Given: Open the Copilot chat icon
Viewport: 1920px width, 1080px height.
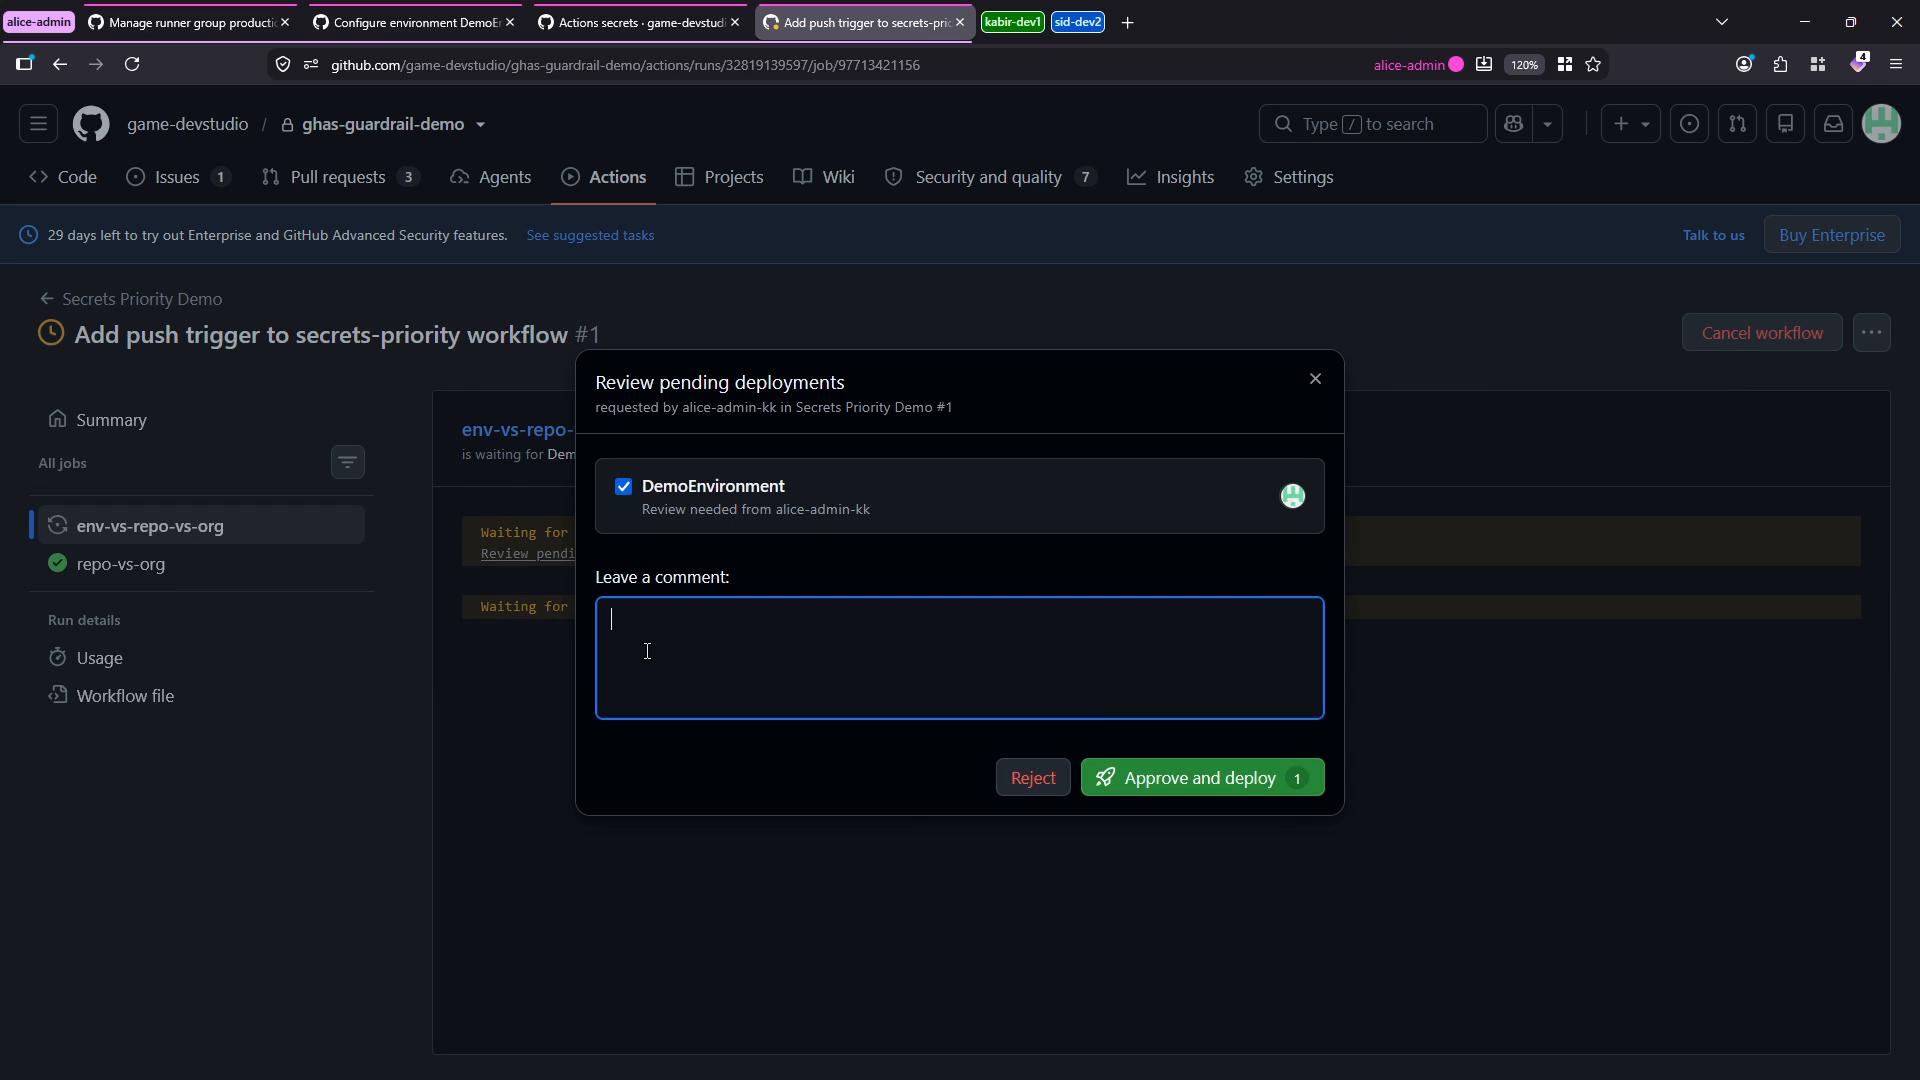Looking at the screenshot, I should (1513, 124).
